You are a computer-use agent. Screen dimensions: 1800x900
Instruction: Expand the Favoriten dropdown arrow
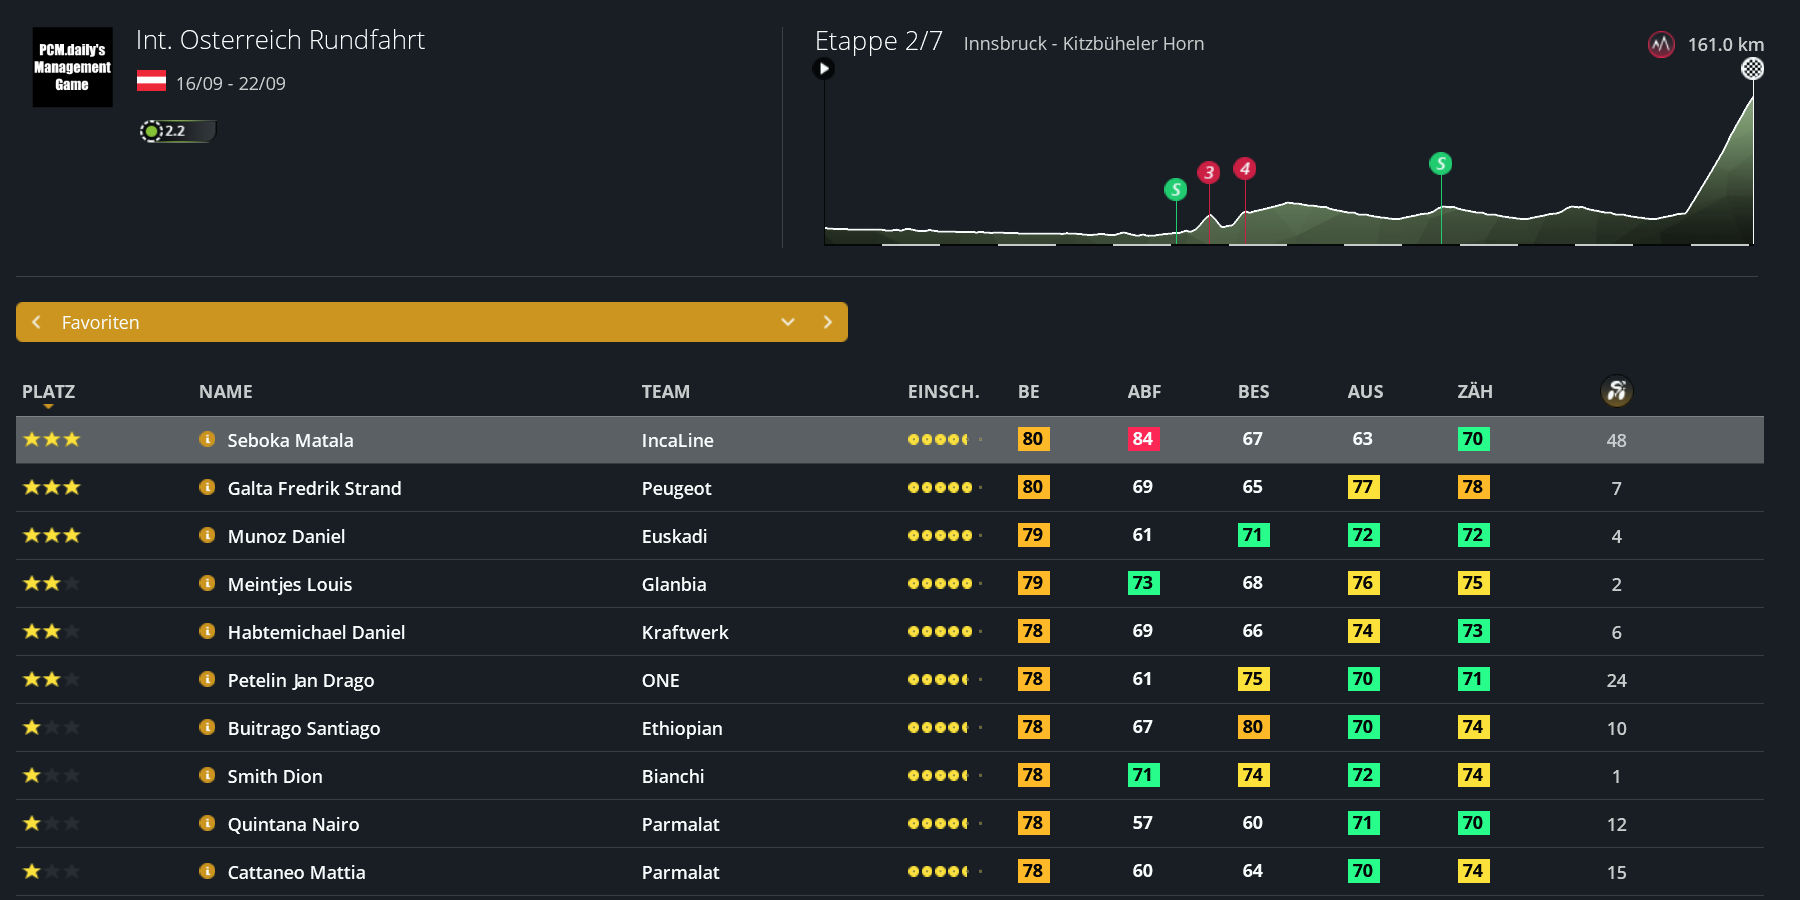(x=788, y=322)
